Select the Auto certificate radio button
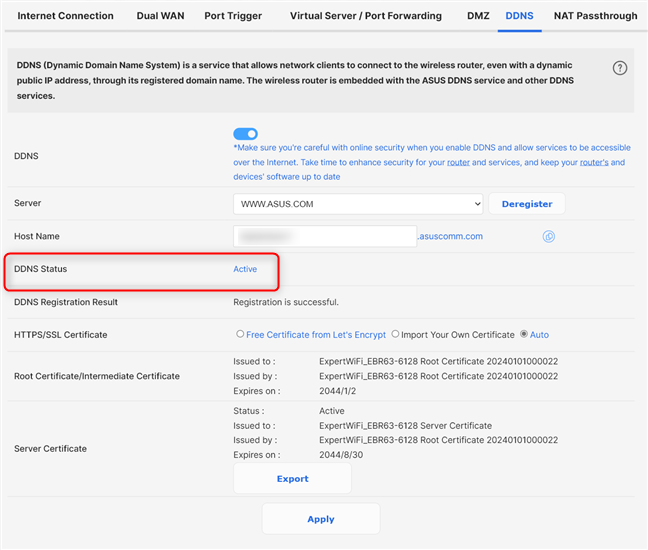 (x=524, y=335)
